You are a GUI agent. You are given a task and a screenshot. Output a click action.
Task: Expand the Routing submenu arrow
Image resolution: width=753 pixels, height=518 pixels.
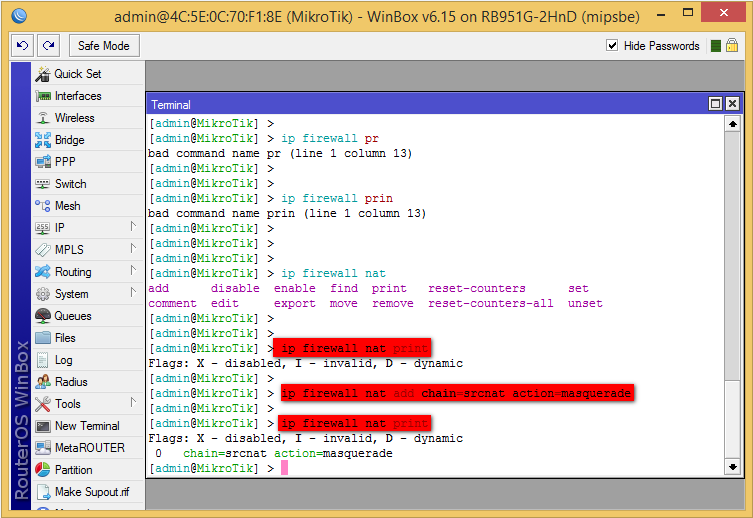(x=133, y=271)
